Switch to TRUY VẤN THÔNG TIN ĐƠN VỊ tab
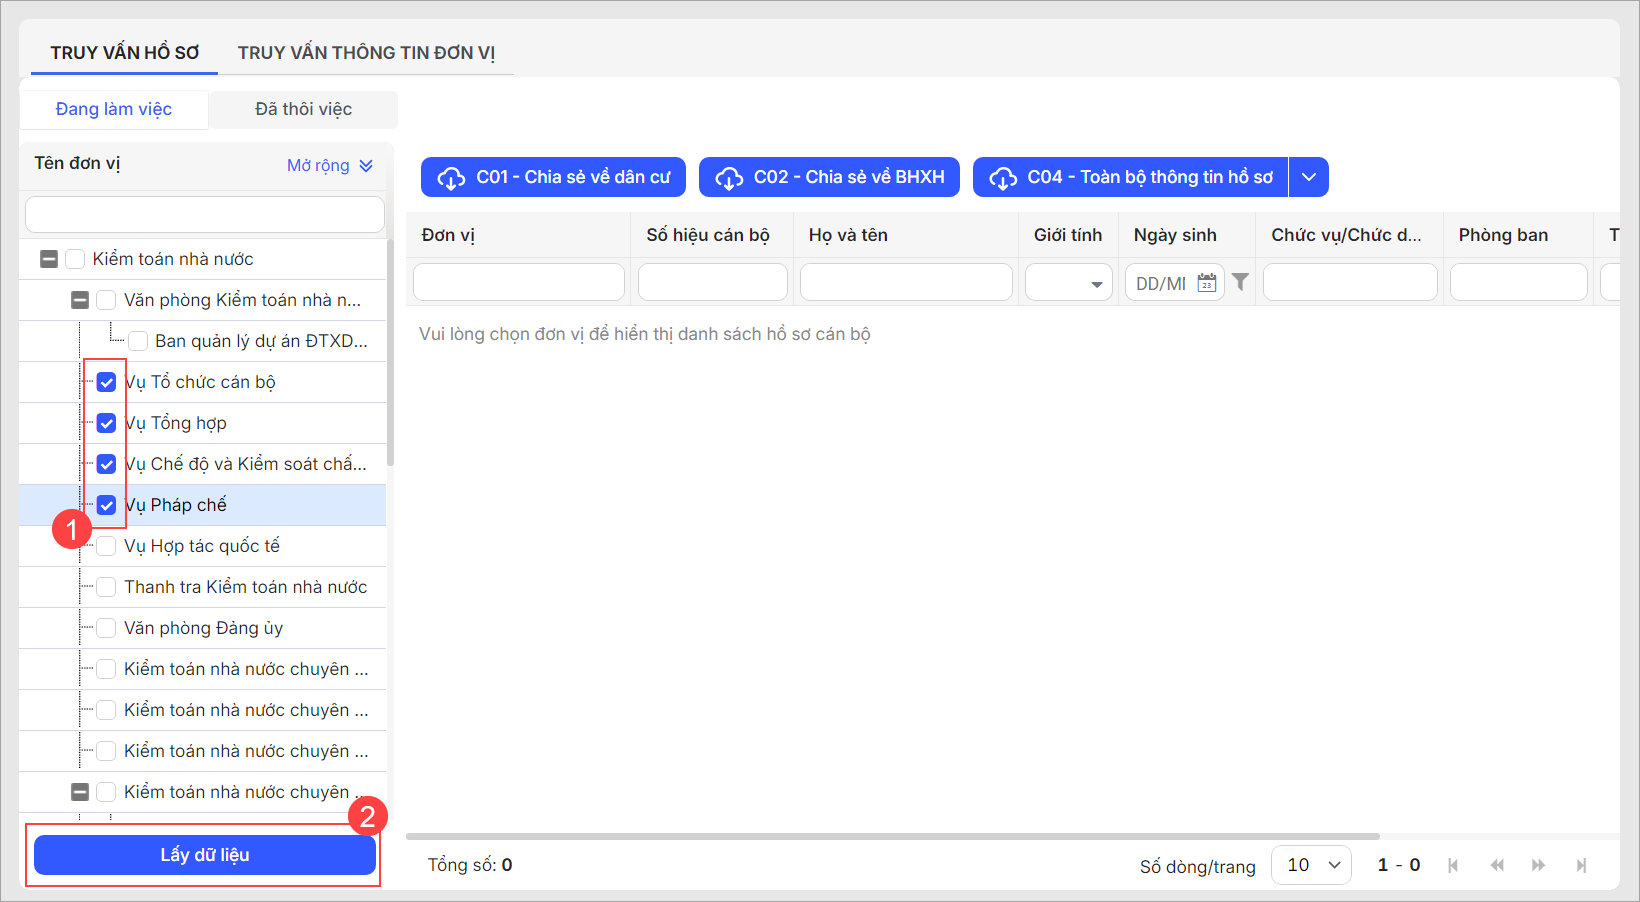The height and width of the screenshot is (902, 1640). coord(366,53)
